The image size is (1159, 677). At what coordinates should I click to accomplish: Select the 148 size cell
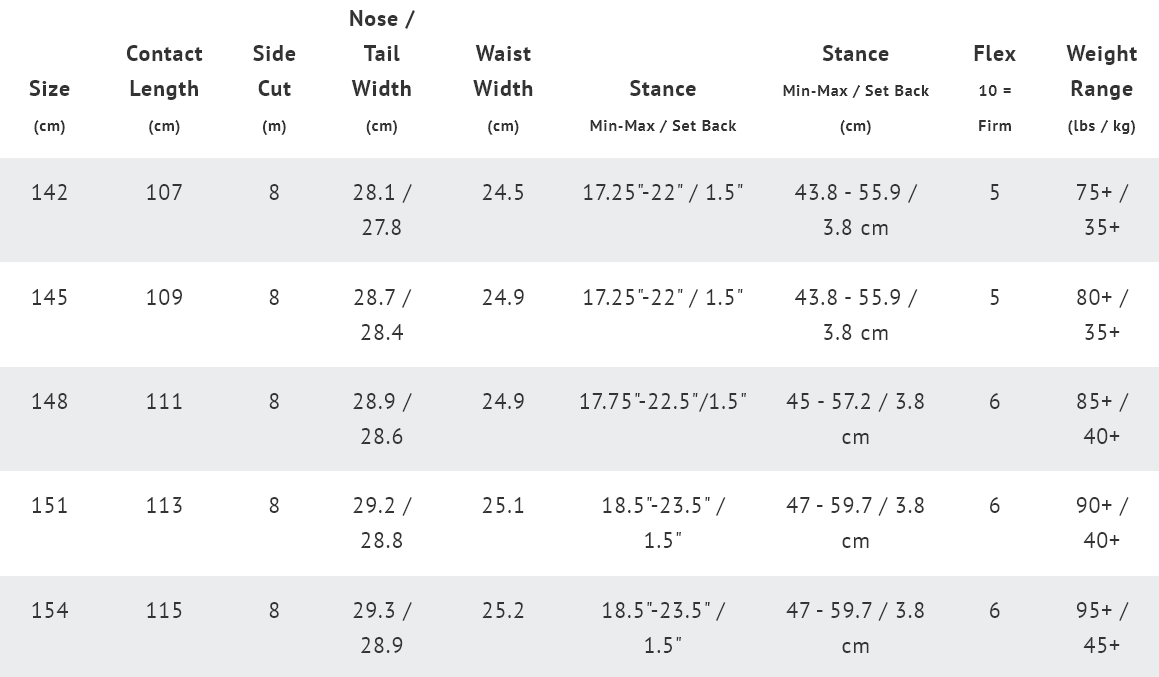(49, 401)
